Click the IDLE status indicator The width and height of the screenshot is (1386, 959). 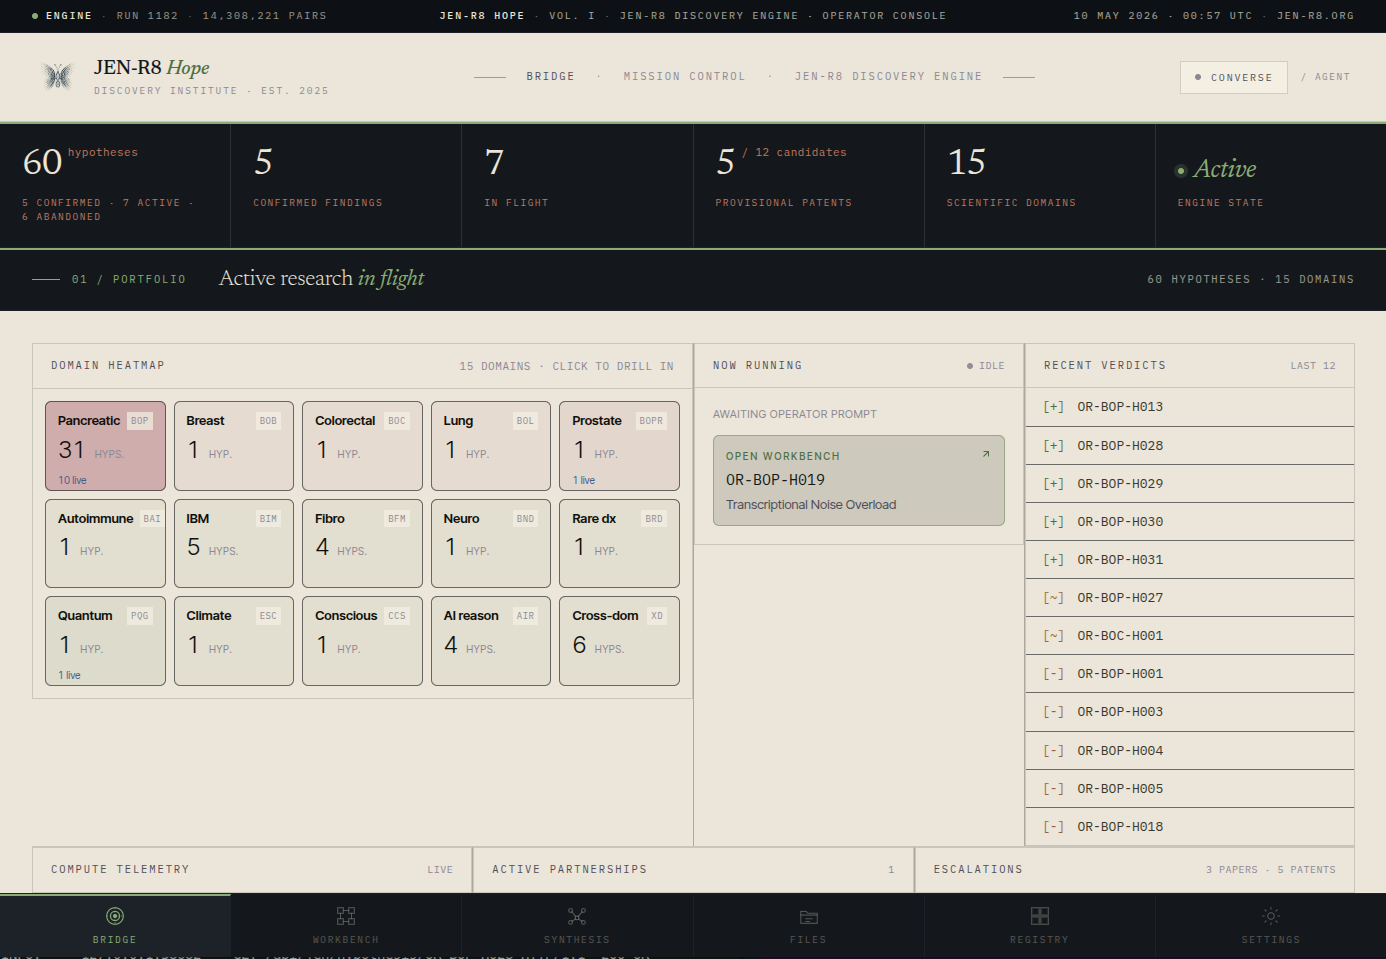[x=986, y=366]
